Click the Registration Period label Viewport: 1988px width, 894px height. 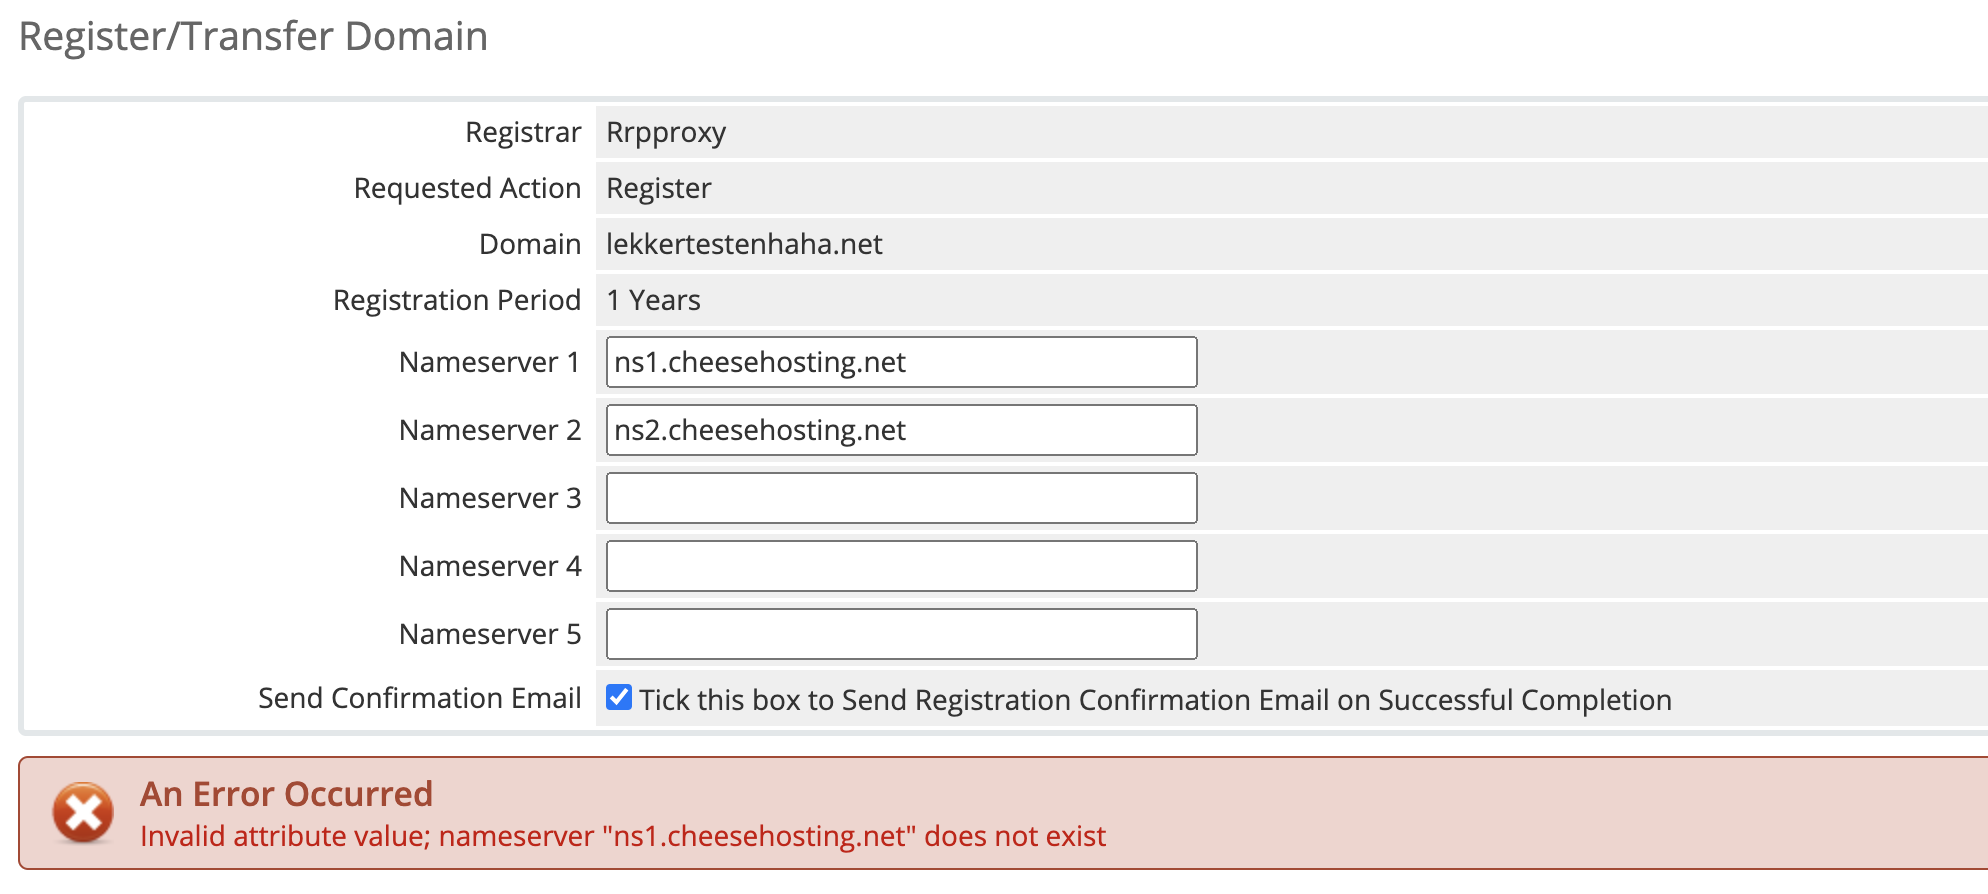click(x=456, y=300)
